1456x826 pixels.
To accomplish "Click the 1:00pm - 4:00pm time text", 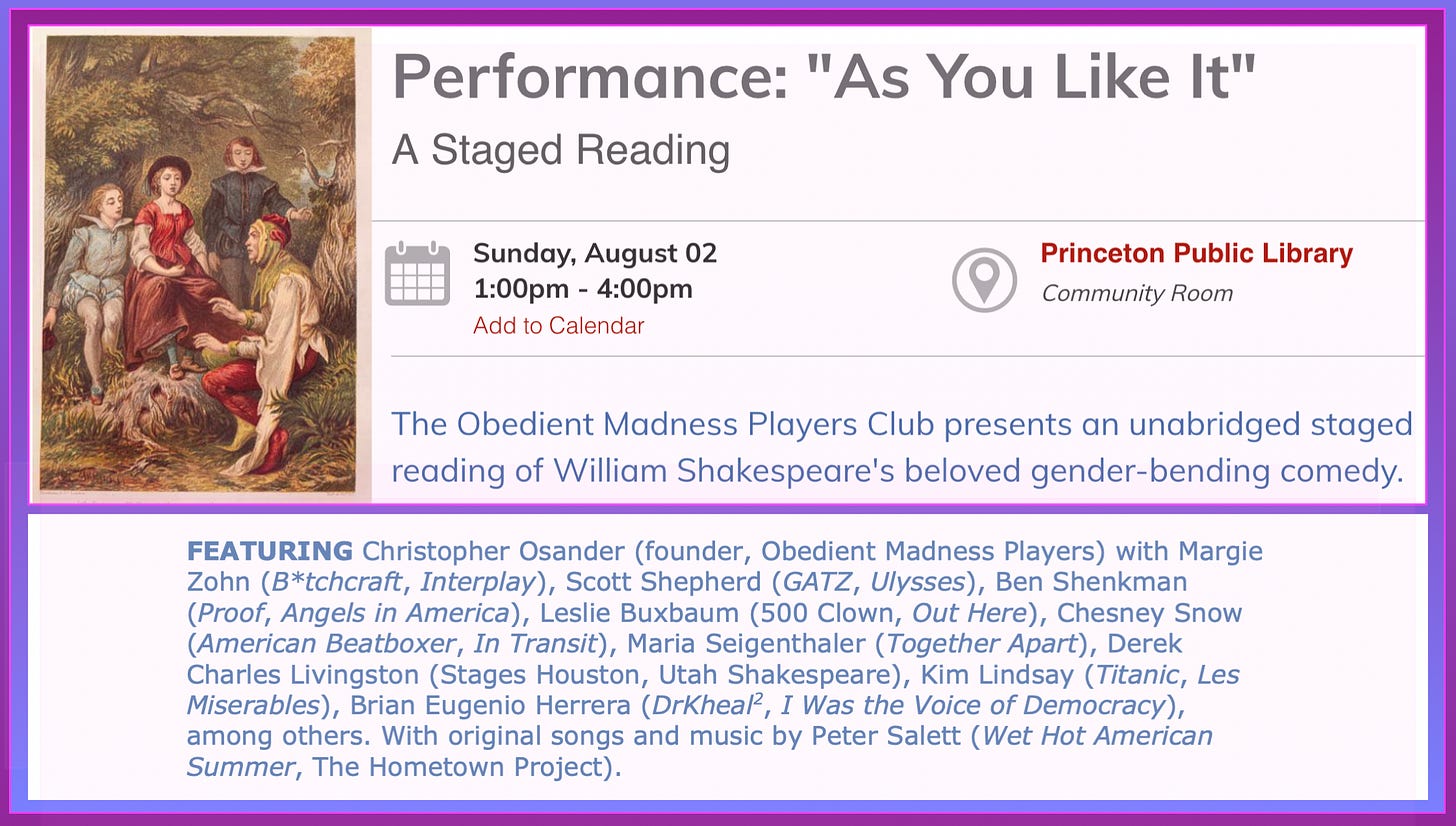I will (x=583, y=289).
